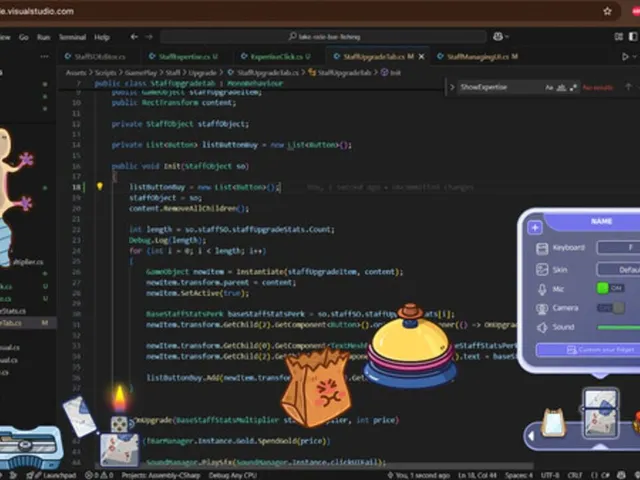The height and width of the screenshot is (480, 640).
Task: Expand the replace field chevron in find widget
Action: tap(452, 87)
